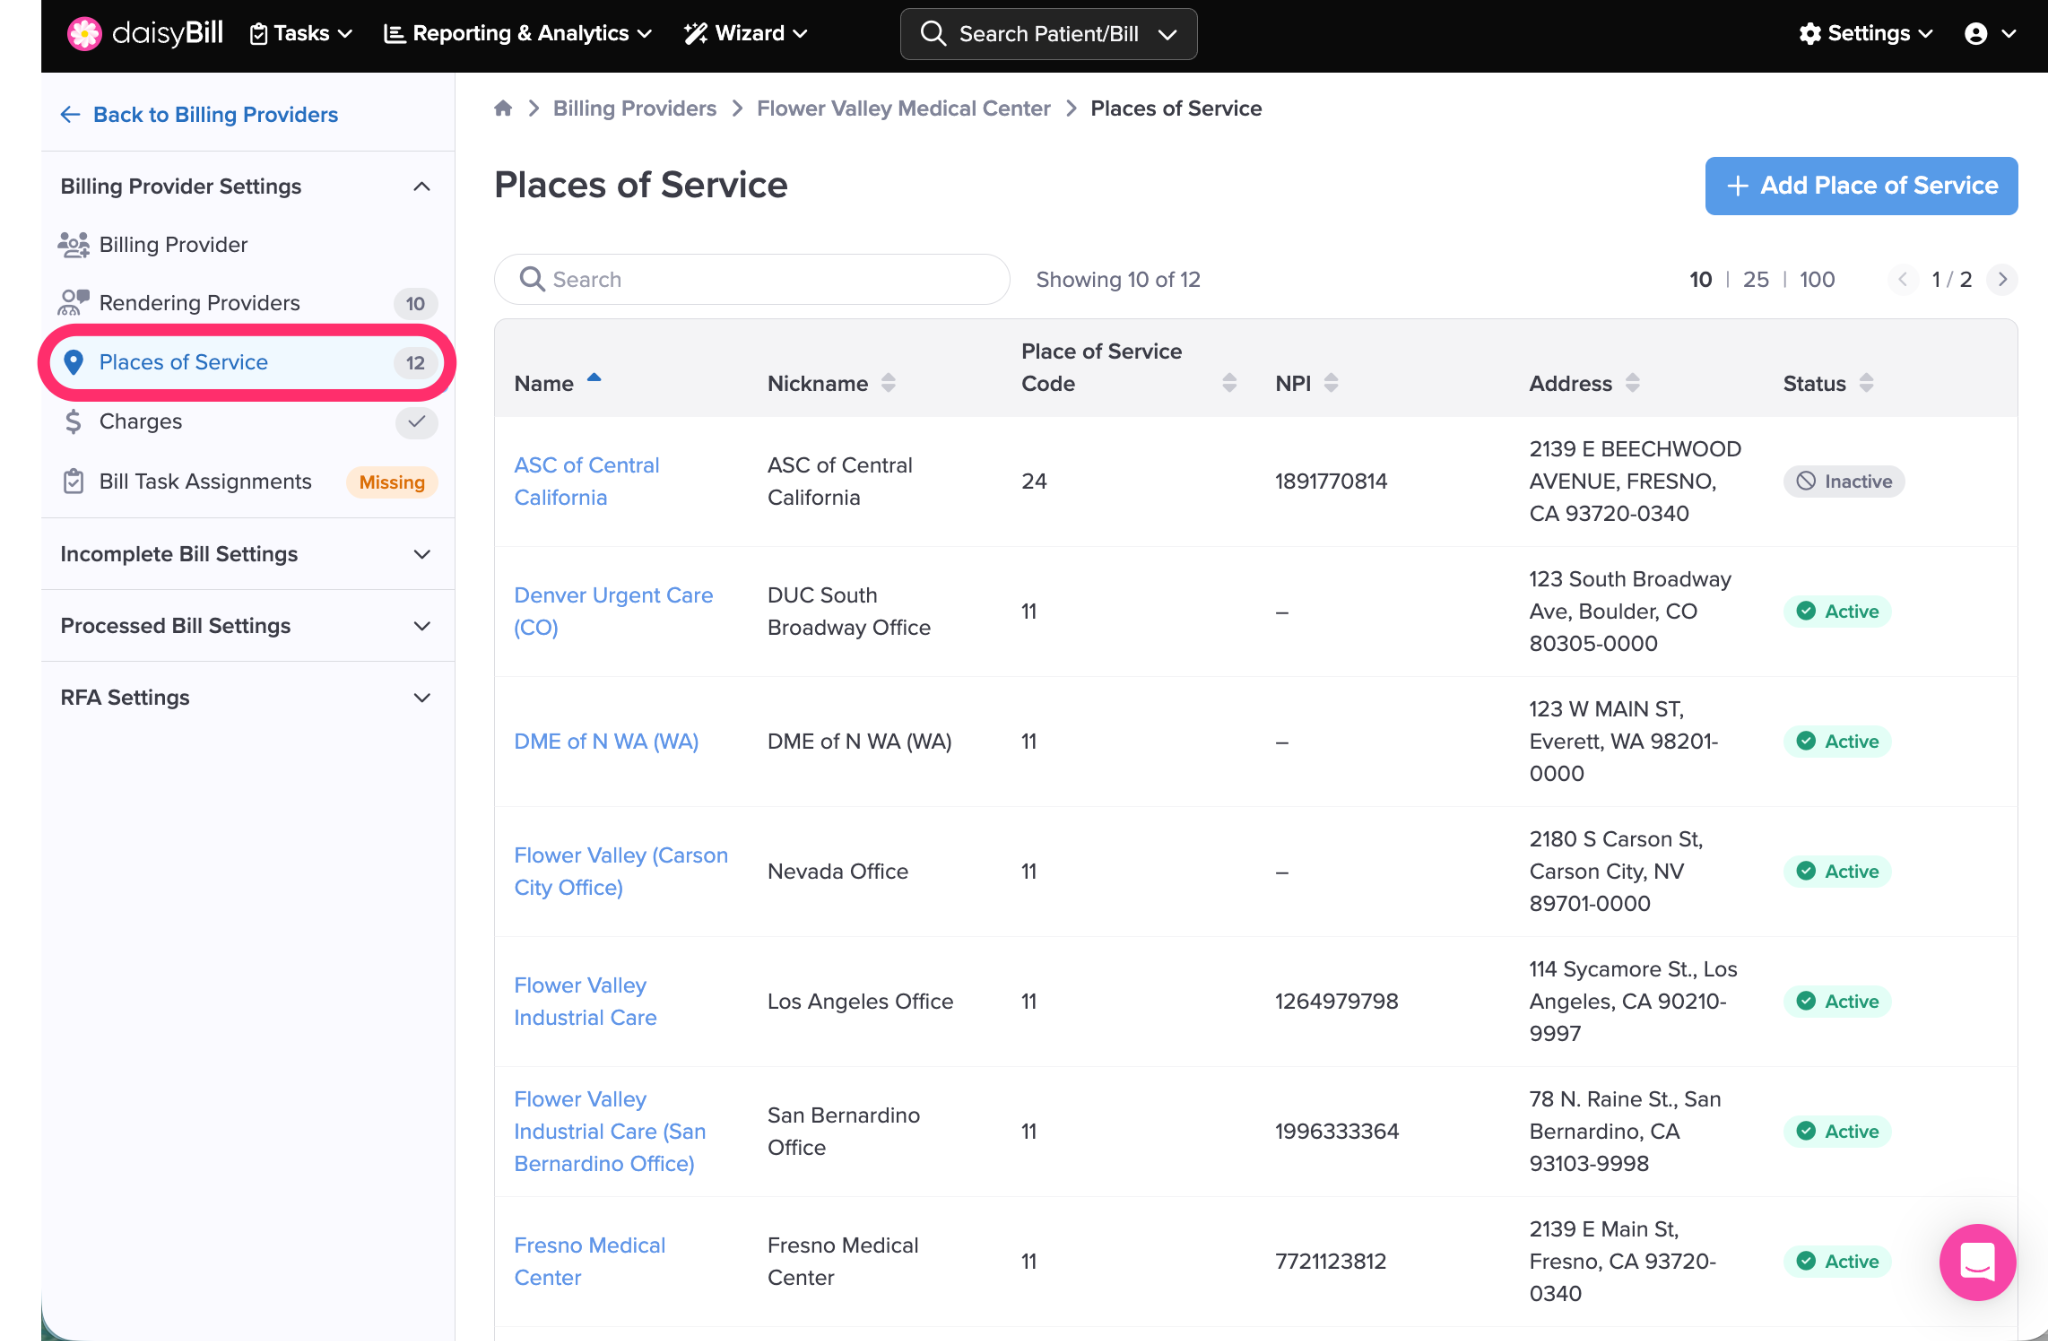Screen dimensions: 2048x1341
Task: Sort table by Status column
Action: (x=1866, y=383)
